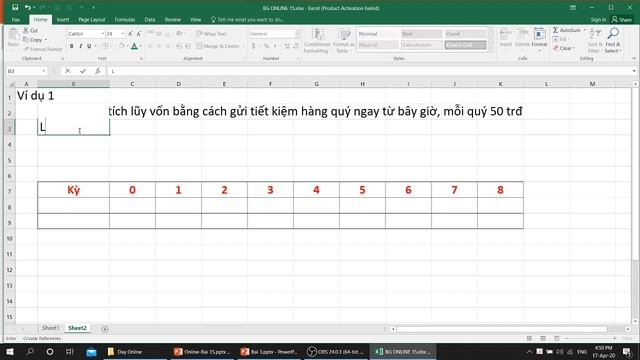640x360 pixels.
Task: Select column C header
Action: click(132, 84)
